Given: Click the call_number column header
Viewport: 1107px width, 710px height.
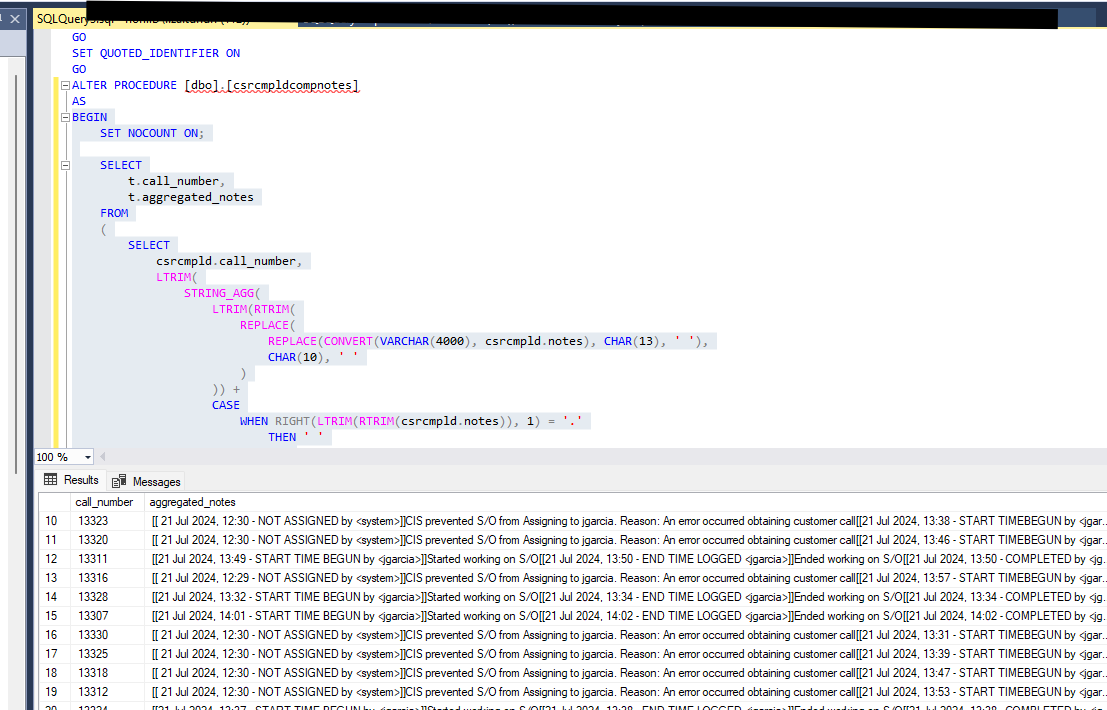Looking at the screenshot, I should point(104,502).
